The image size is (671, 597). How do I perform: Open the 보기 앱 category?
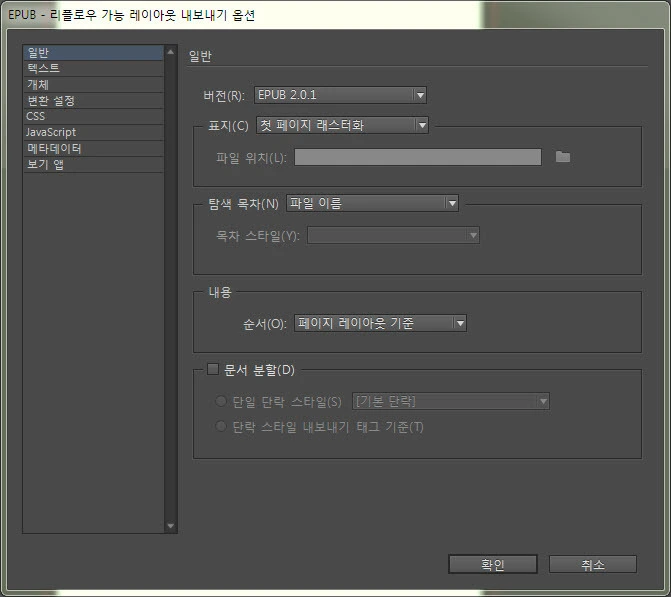pos(93,164)
